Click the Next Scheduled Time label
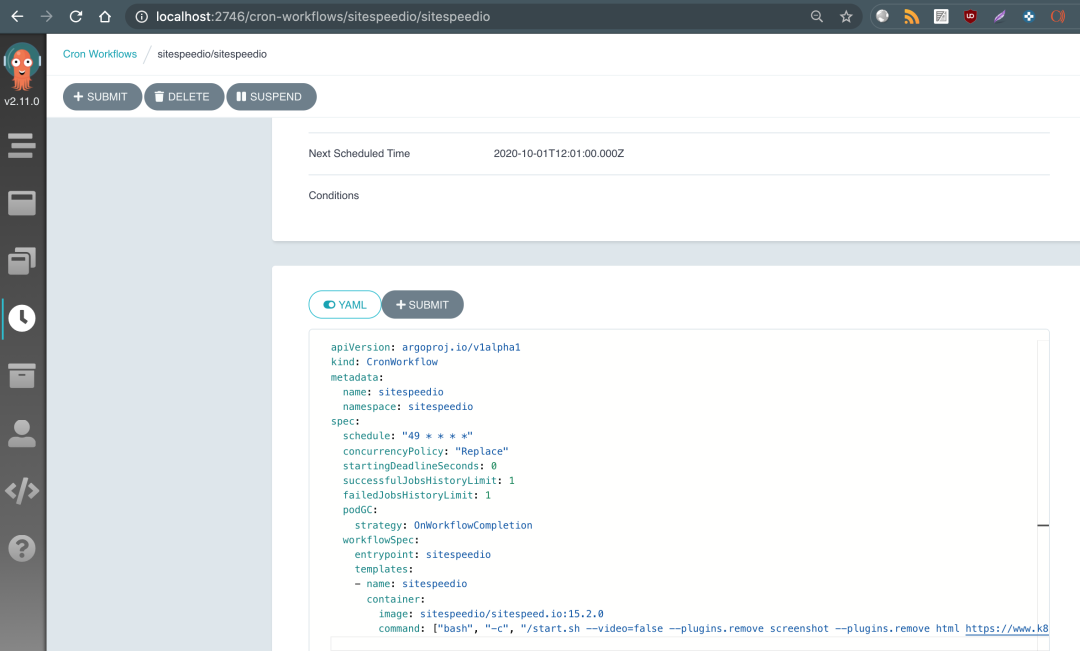 pos(359,154)
